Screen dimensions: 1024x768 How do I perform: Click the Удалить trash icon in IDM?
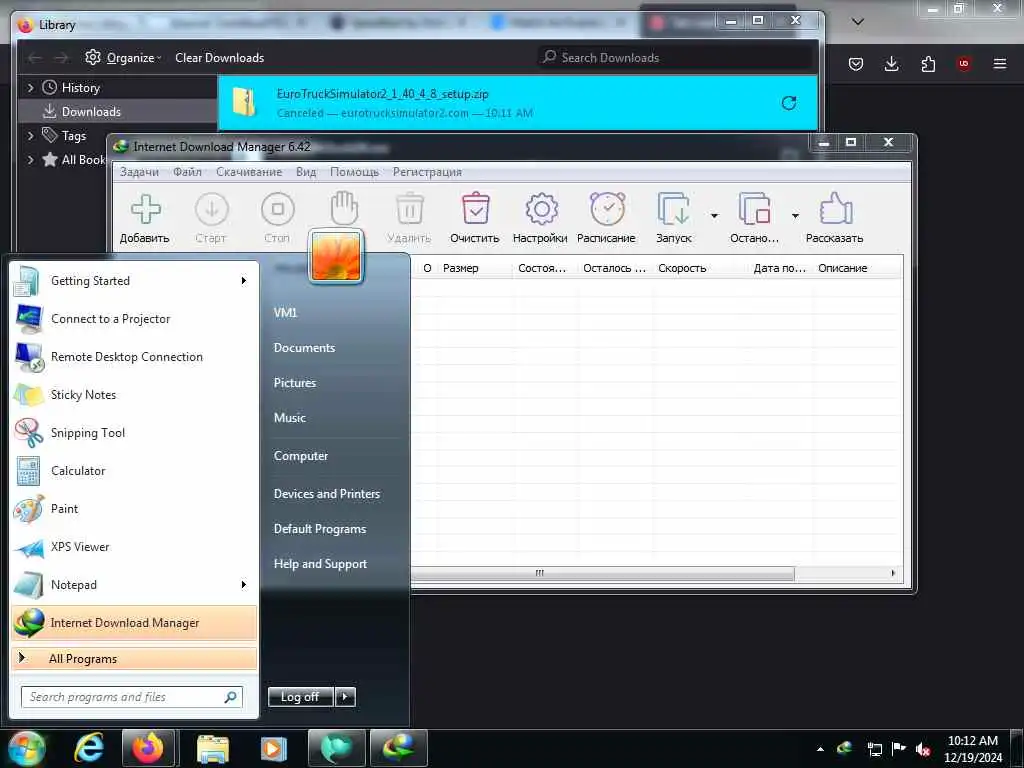[x=409, y=209]
